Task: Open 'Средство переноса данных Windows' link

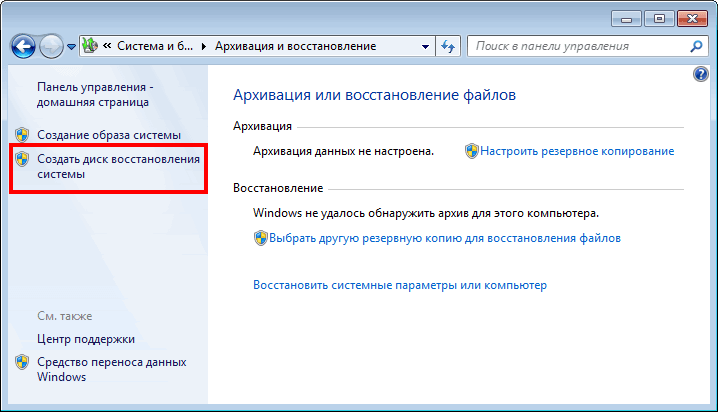Action: [x=112, y=369]
